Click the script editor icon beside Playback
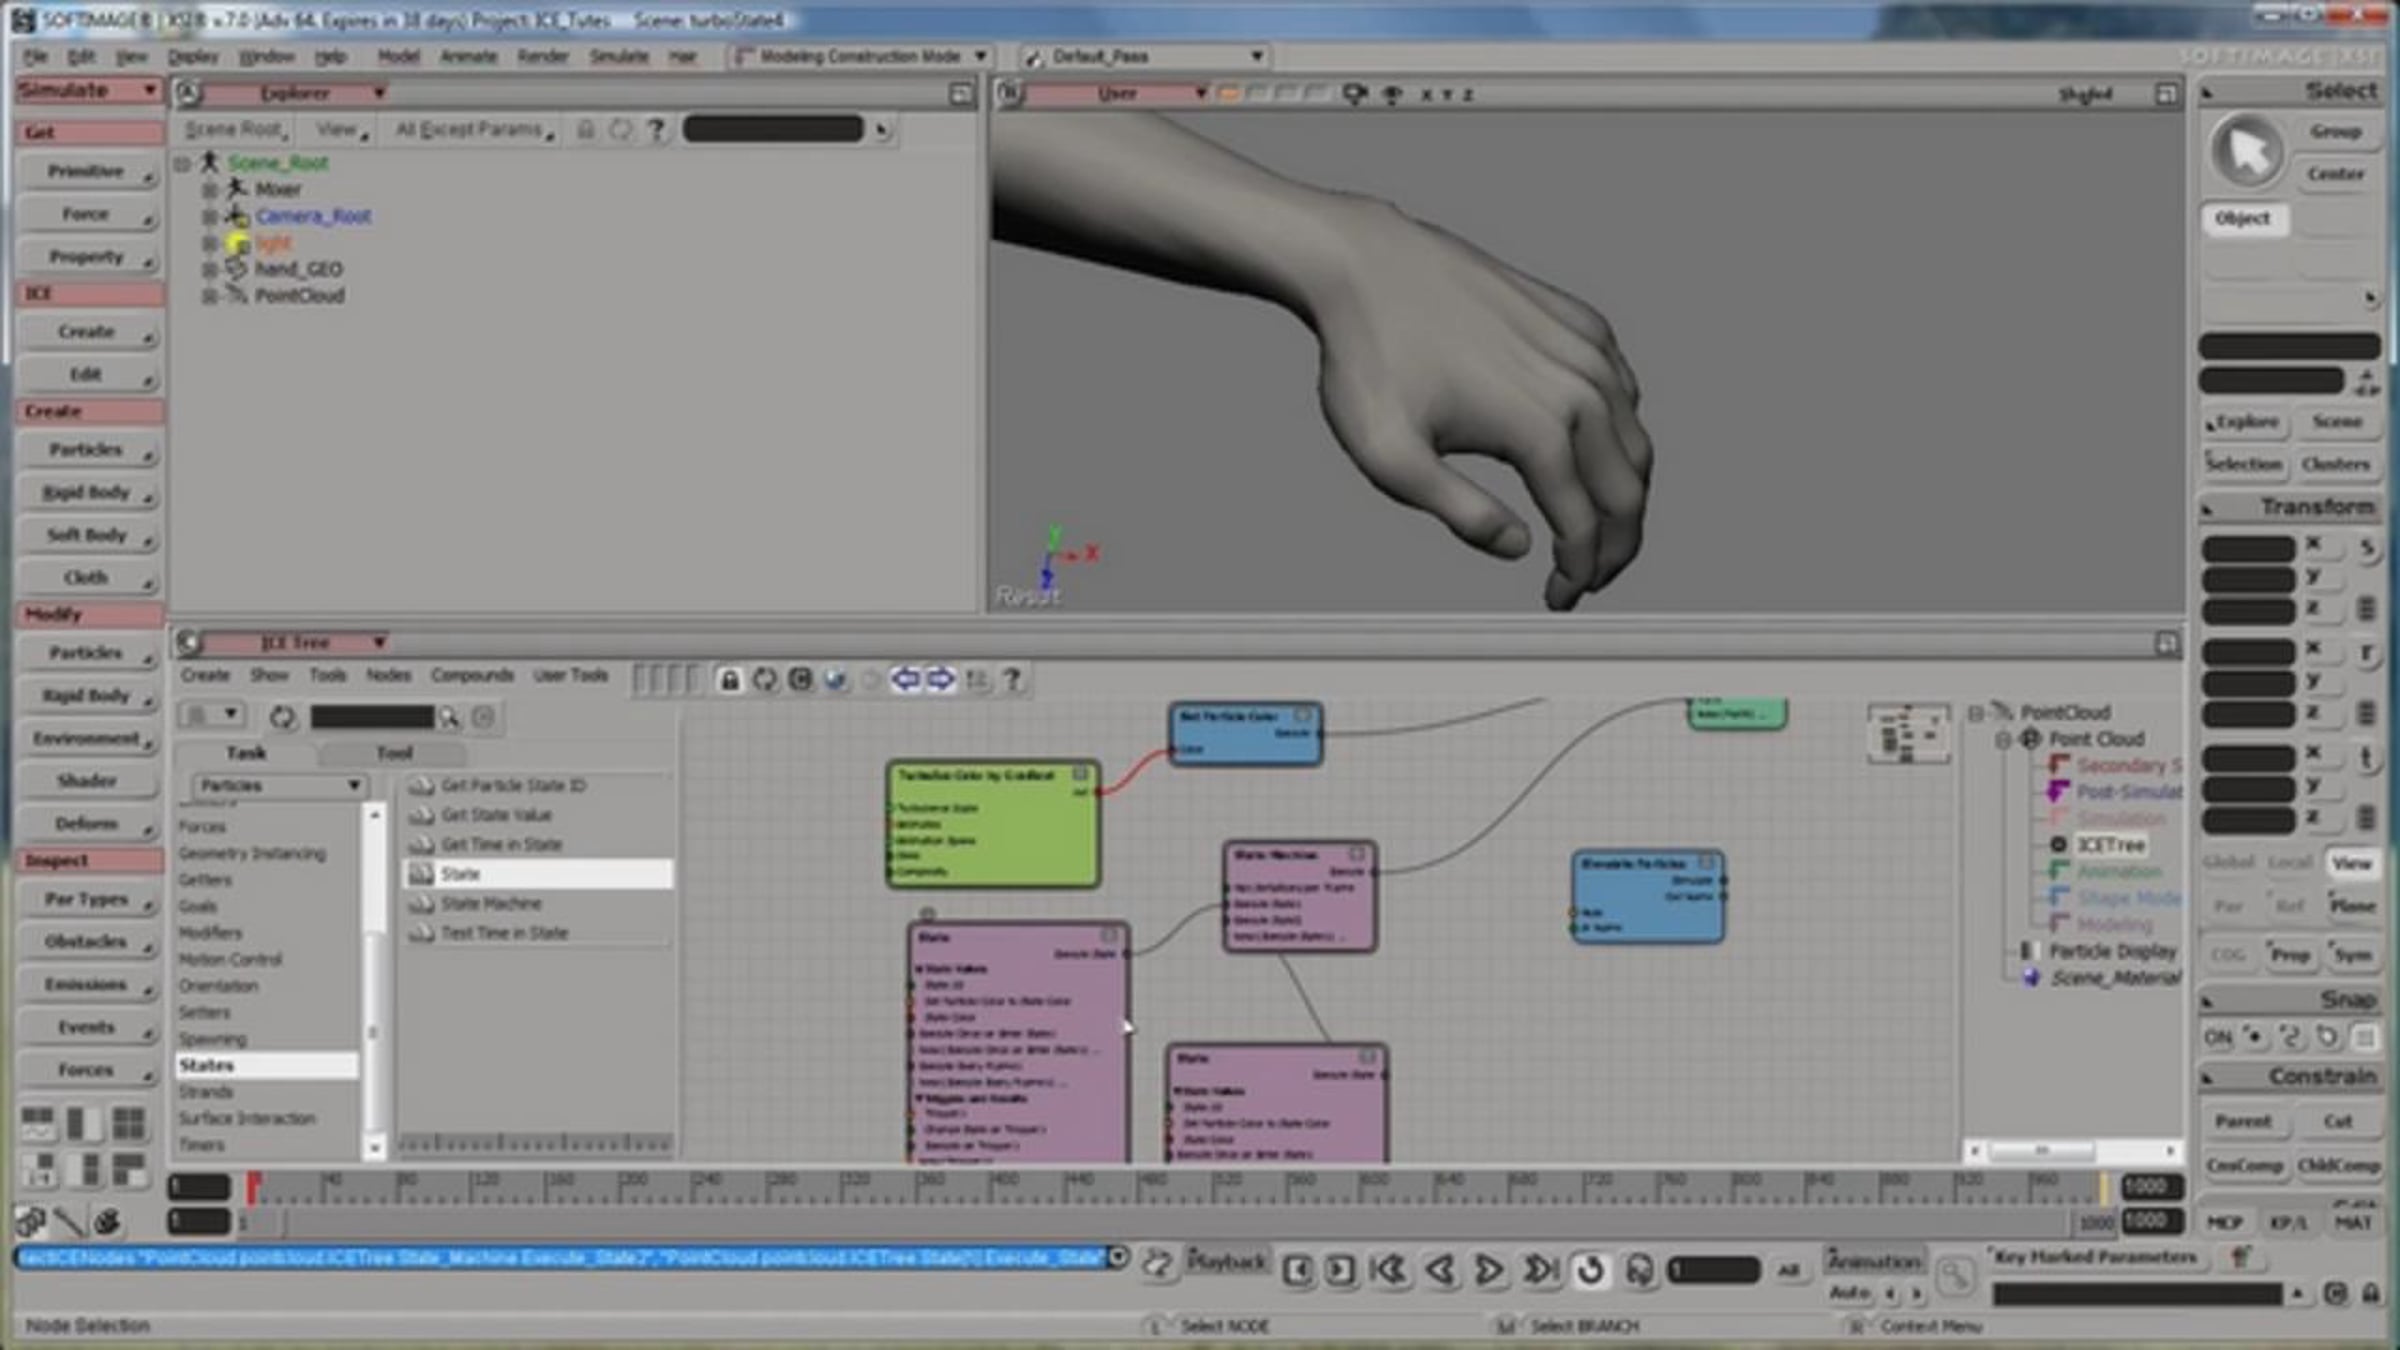This screenshot has height=1350, width=2400. (x=1157, y=1263)
